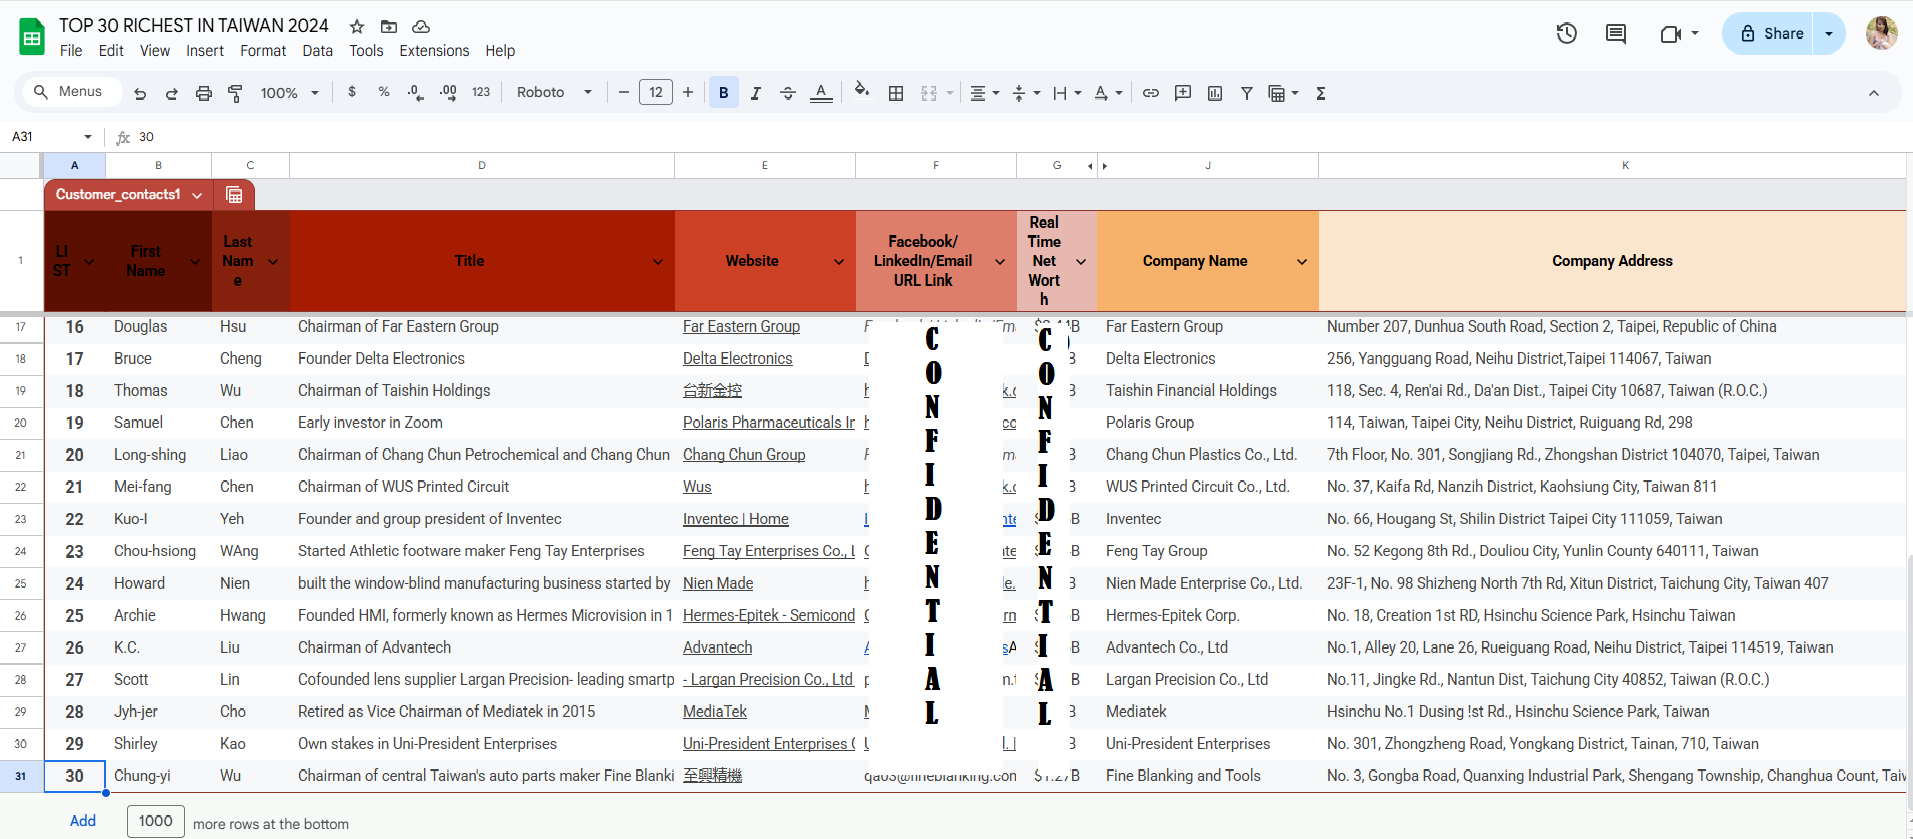Open the Extensions menu
1913x839 pixels.
tap(434, 51)
